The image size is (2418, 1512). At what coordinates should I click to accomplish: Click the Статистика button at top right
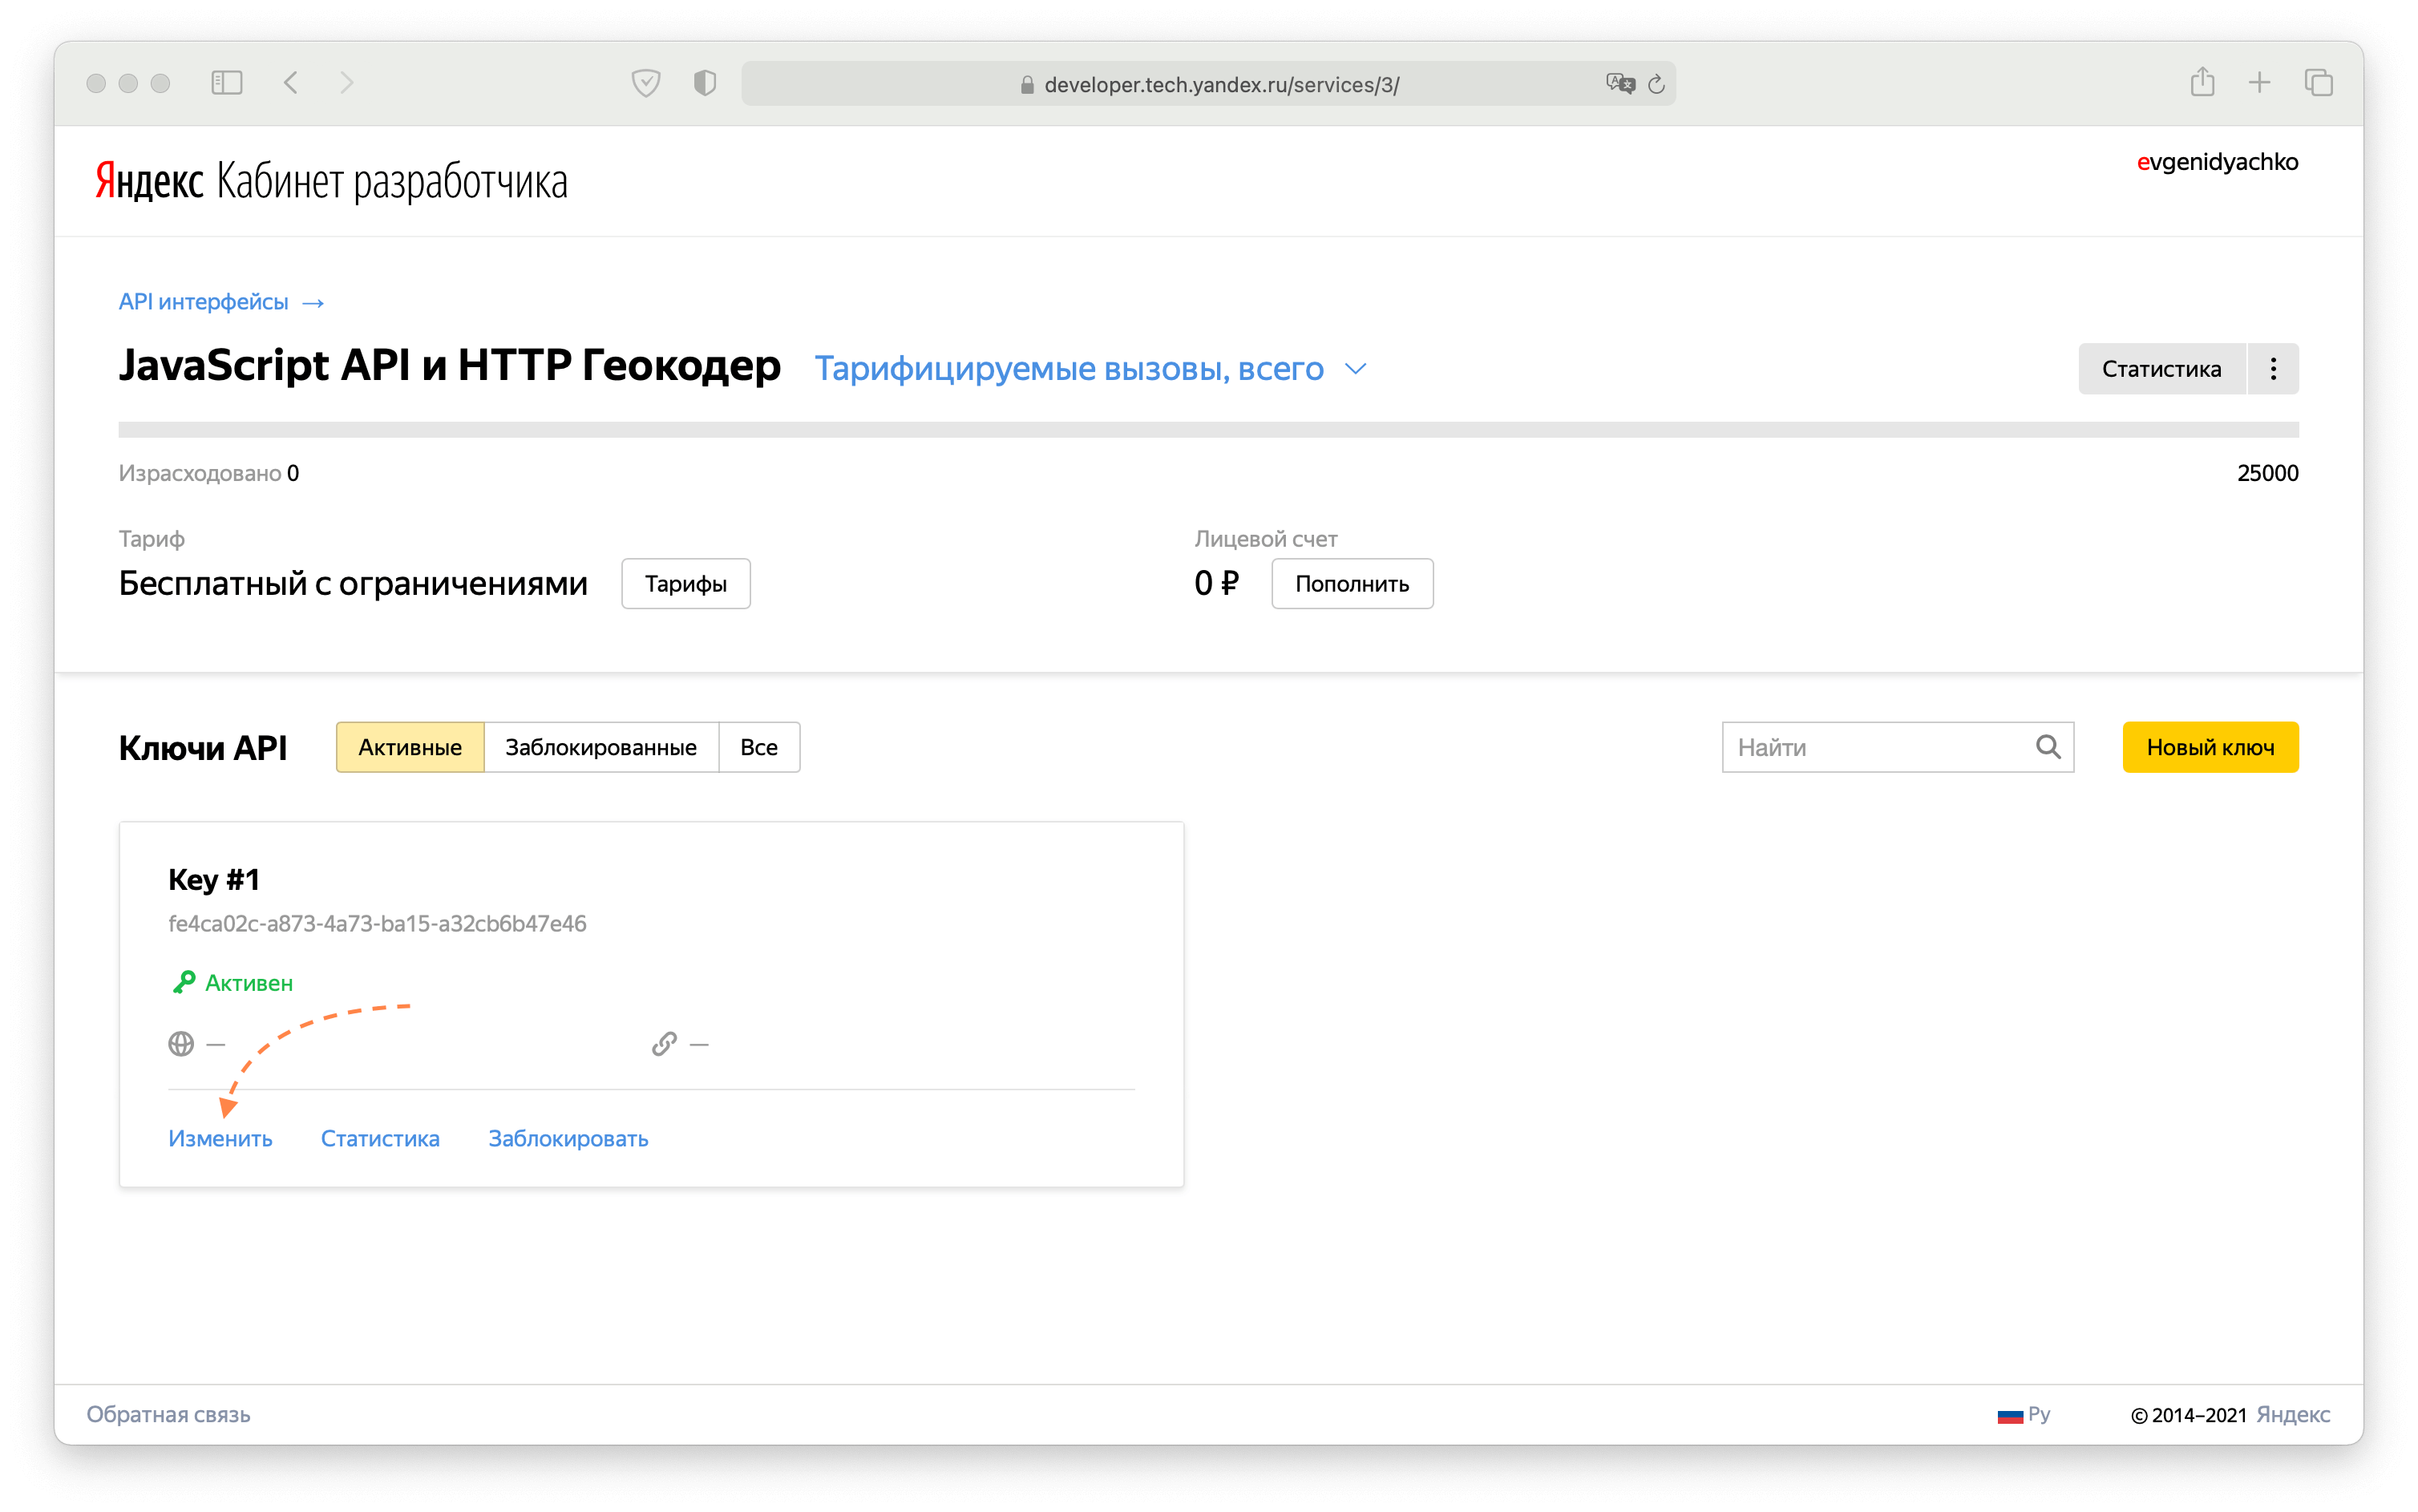(x=2162, y=369)
